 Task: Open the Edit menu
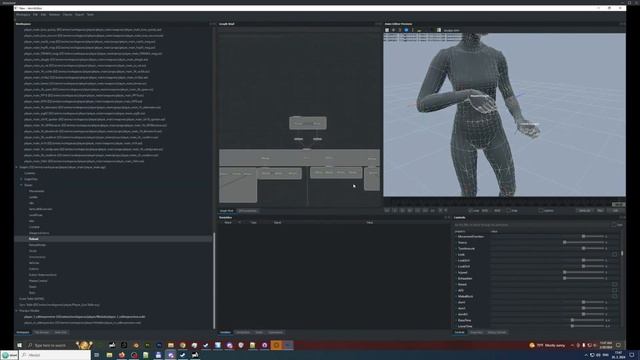click(x=43, y=14)
